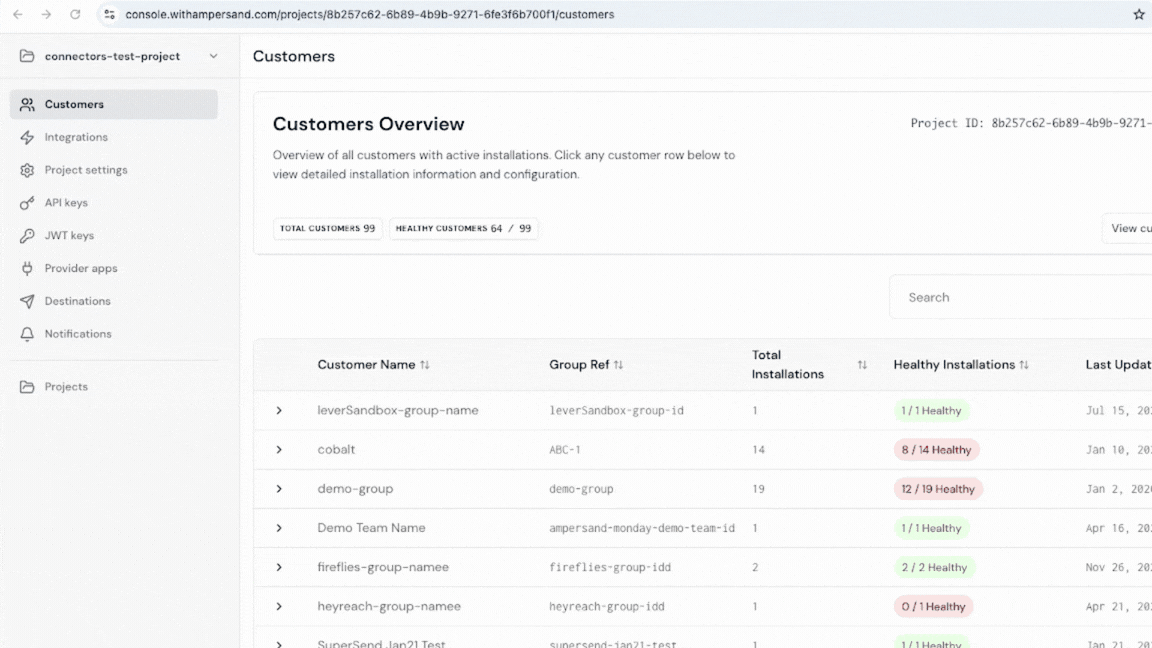Expand the demo-group customer row
Screen dimensions: 1152x648
[x=279, y=488]
